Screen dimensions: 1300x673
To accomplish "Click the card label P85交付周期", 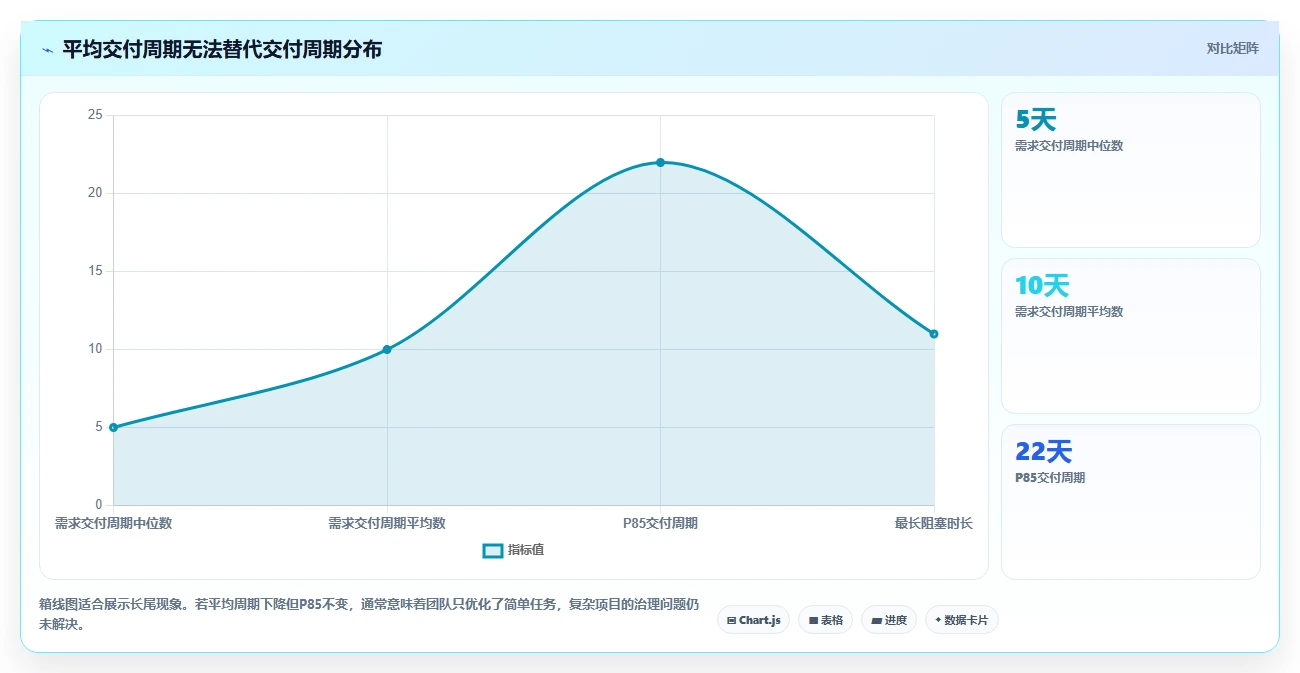I will [x=1050, y=477].
